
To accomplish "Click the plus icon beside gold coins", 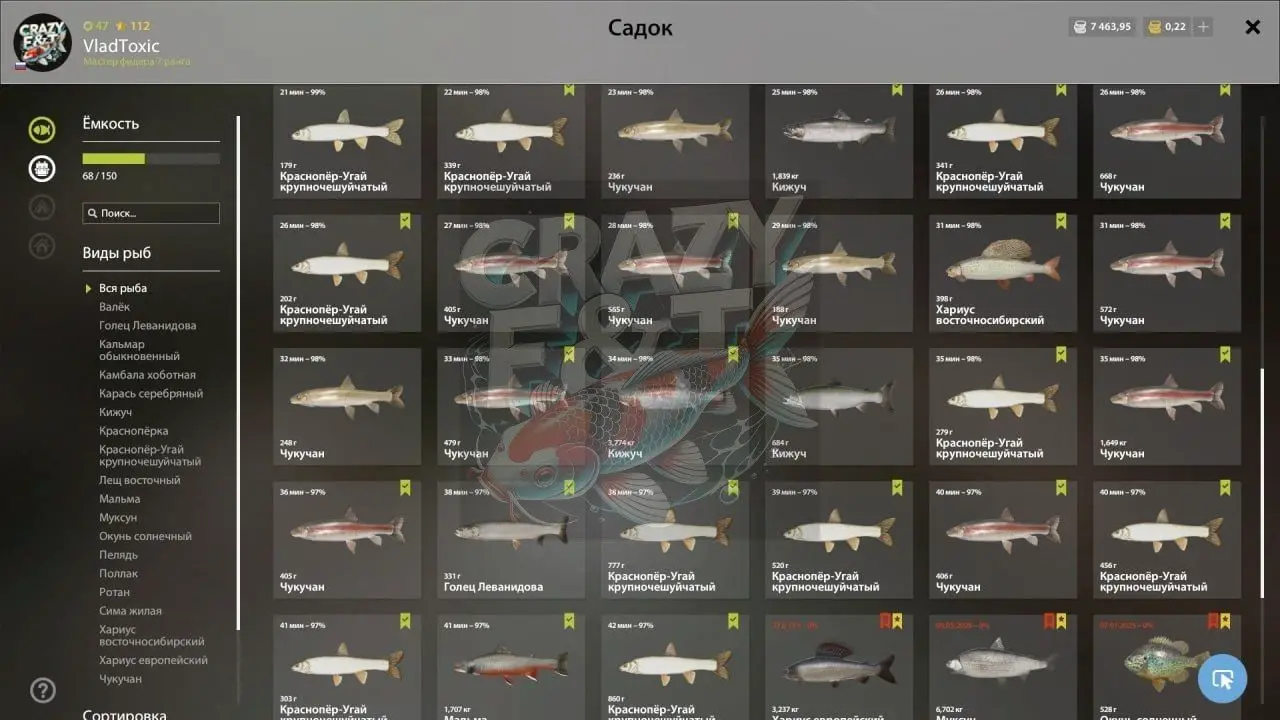I will tap(1203, 27).
